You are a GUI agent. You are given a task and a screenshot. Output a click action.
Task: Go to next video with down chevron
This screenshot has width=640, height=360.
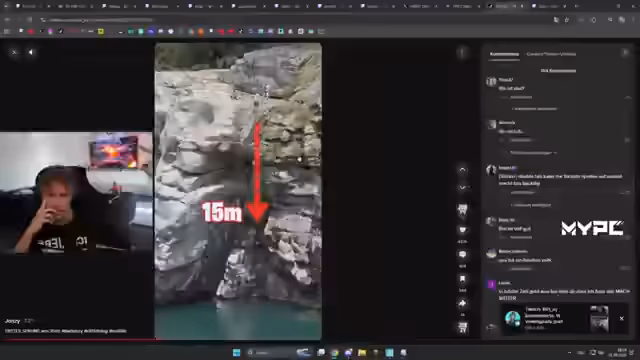[x=462, y=187]
